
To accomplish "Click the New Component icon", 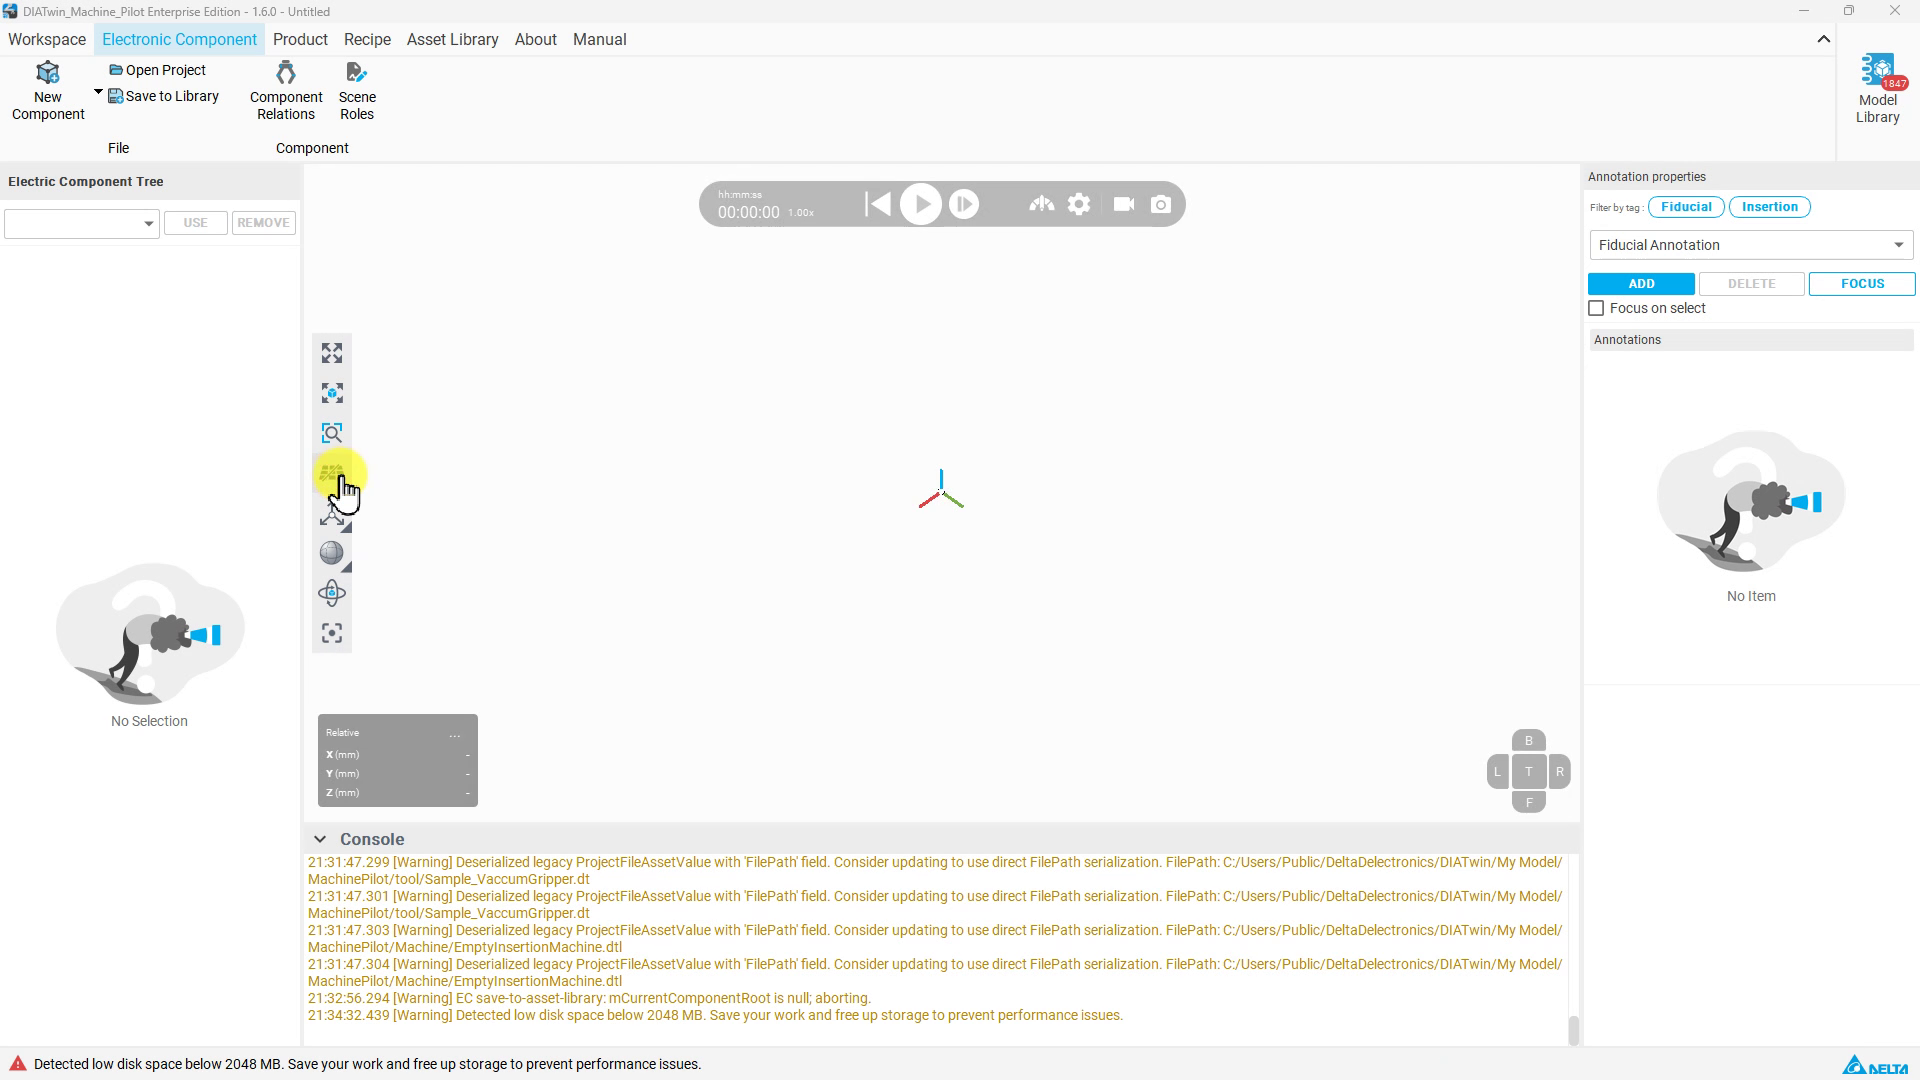I will (x=47, y=73).
